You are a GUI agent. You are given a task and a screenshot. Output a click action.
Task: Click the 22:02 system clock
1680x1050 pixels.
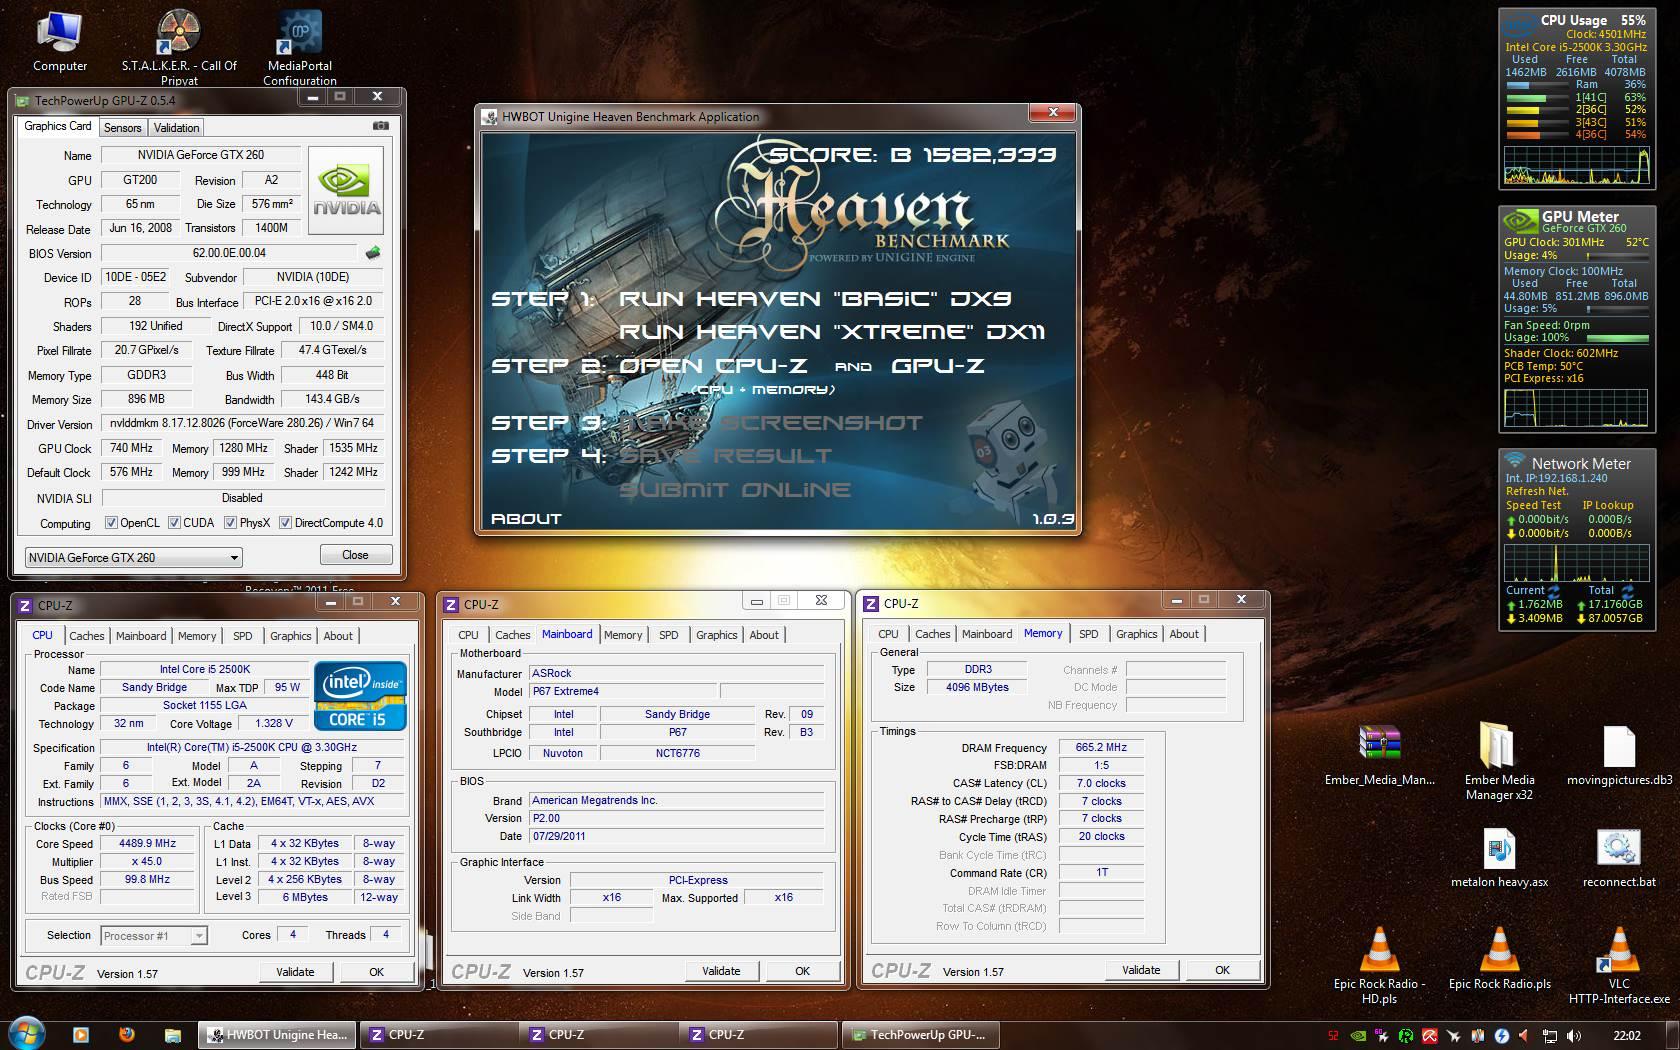(1627, 1036)
